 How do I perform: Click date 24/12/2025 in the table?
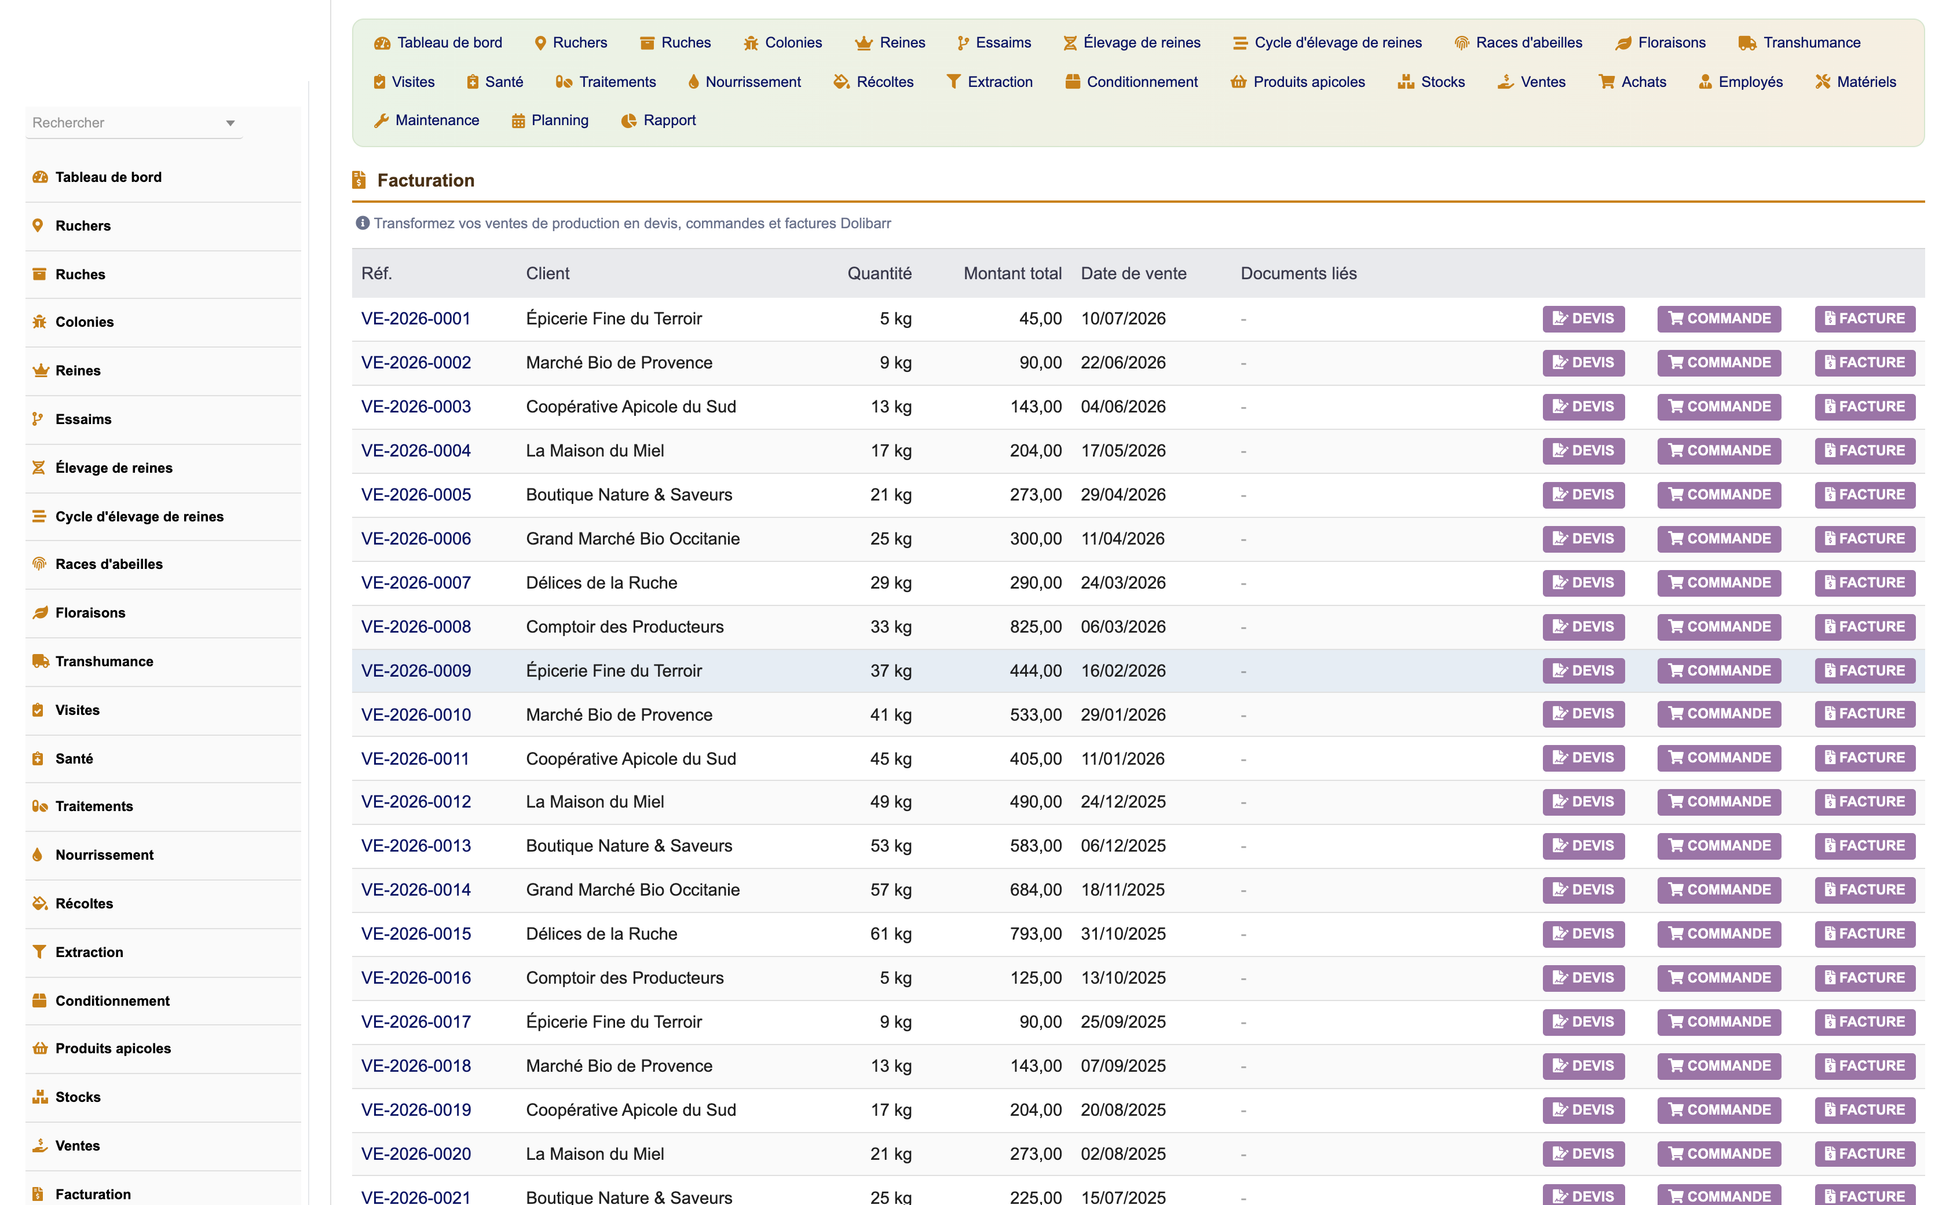tap(1123, 802)
